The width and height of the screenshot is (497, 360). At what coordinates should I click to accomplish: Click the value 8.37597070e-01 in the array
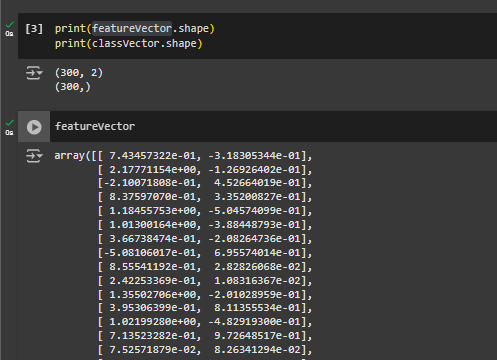(153, 197)
